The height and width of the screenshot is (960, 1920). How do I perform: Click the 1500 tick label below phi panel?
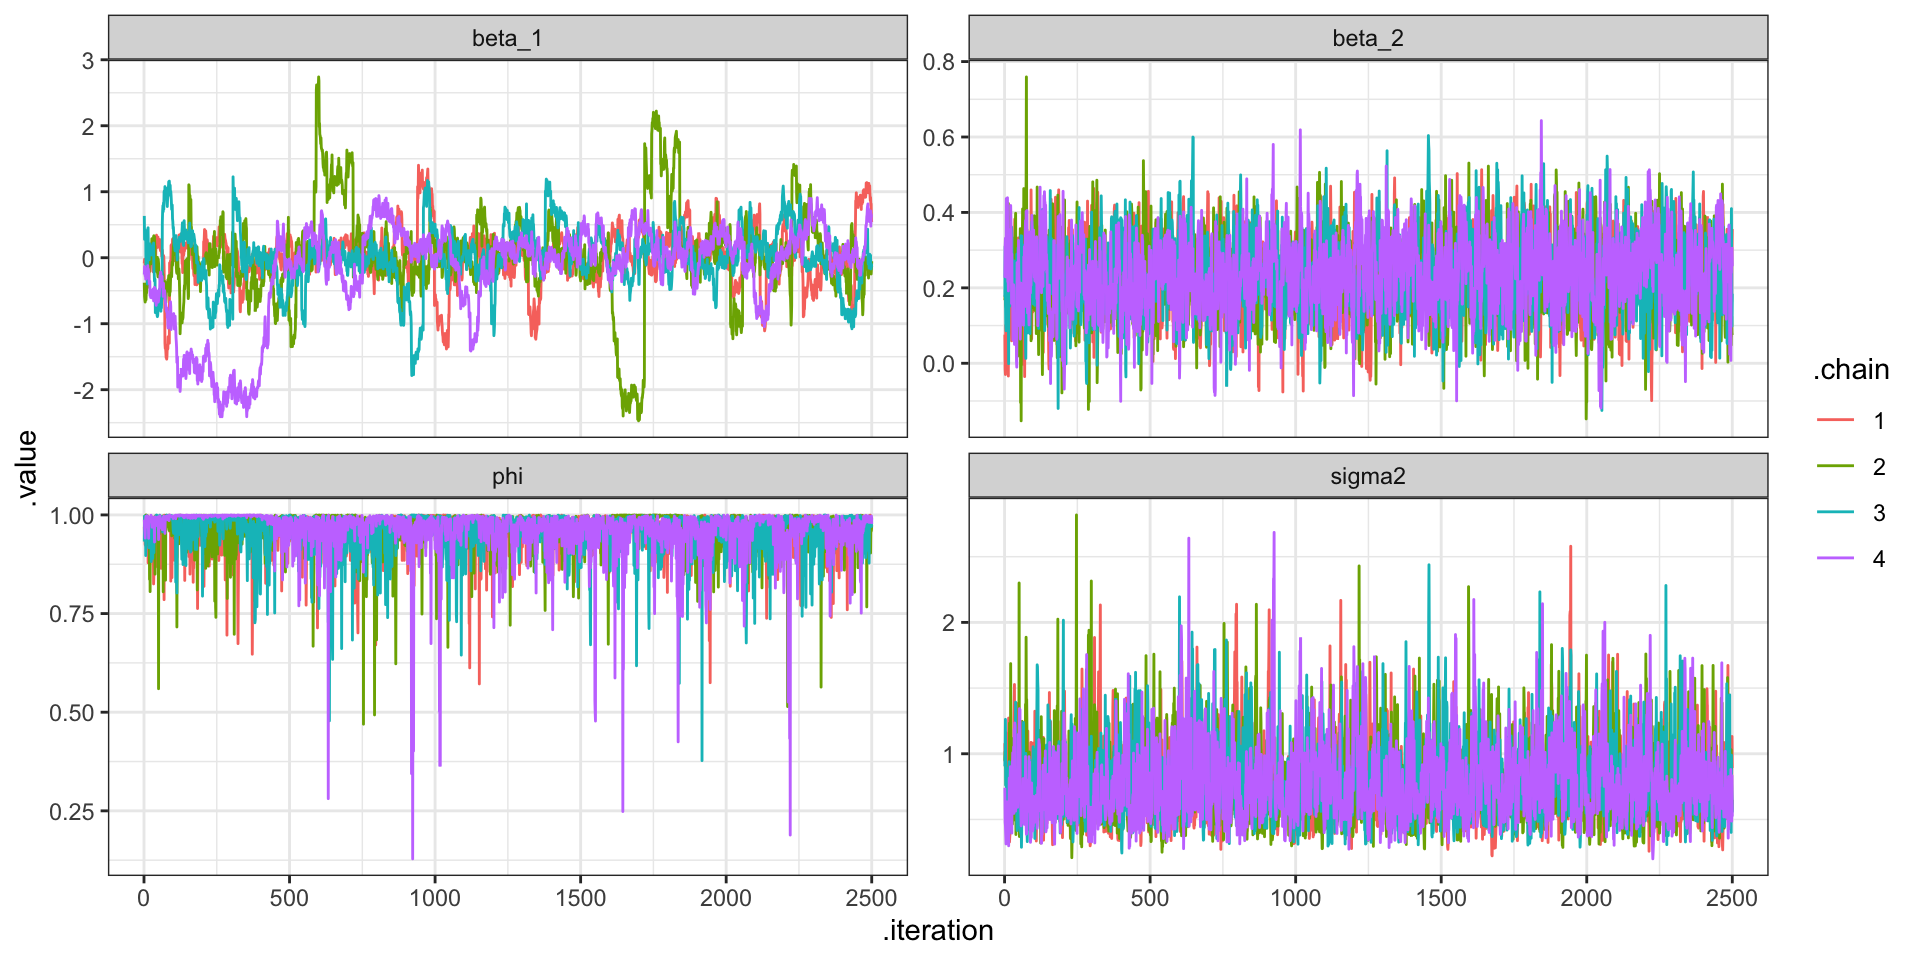click(x=580, y=898)
